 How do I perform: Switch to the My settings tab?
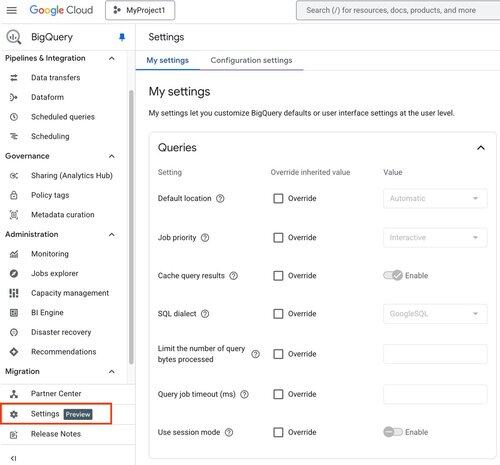168,60
